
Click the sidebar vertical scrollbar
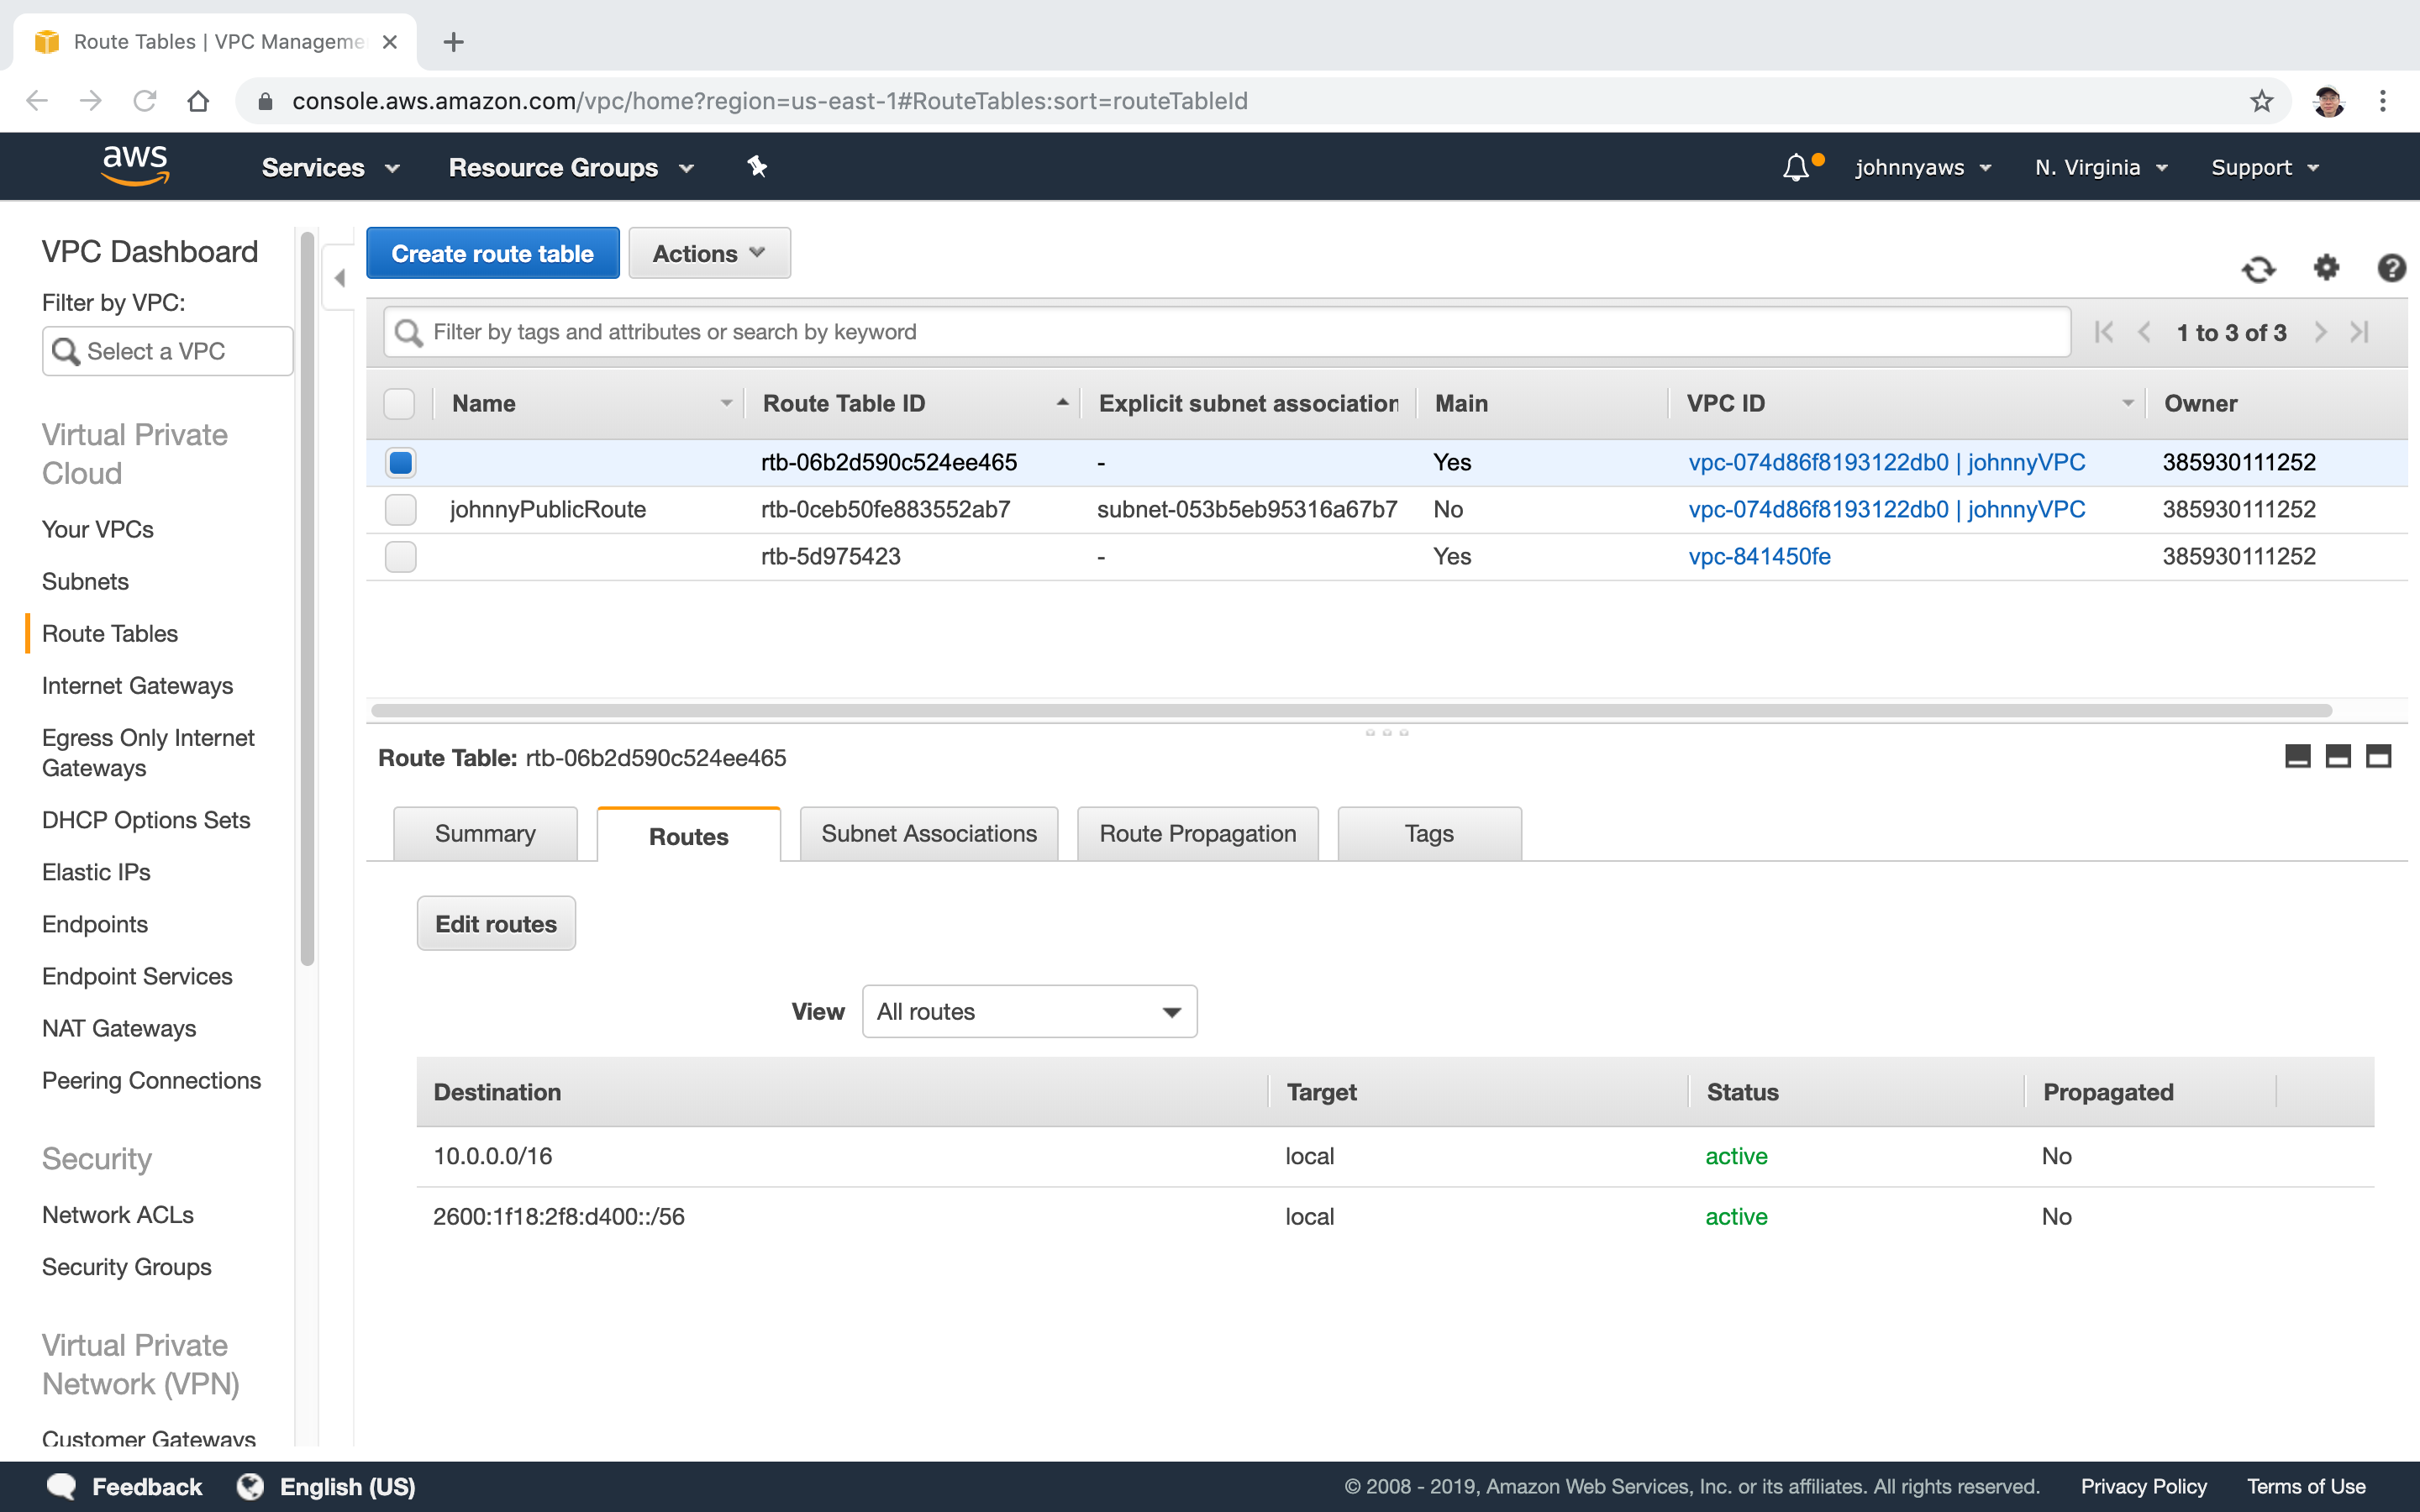tap(307, 598)
